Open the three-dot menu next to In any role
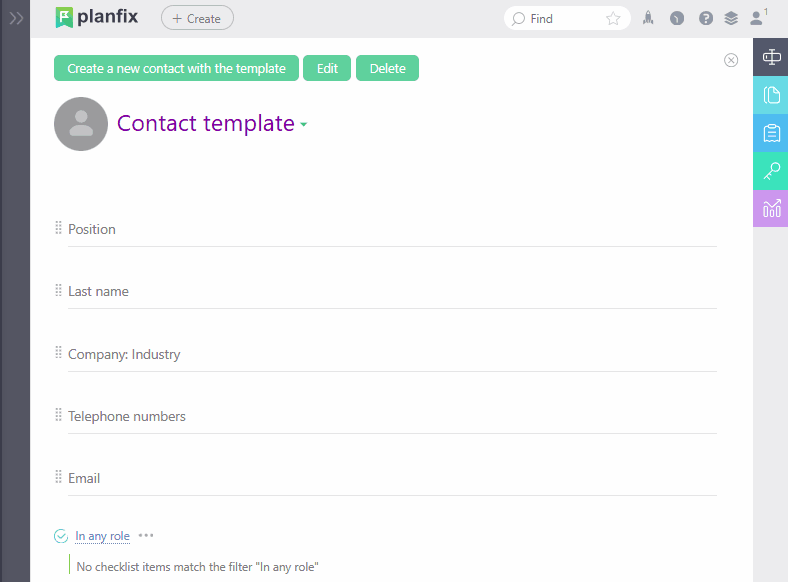Viewport: 788px width, 582px height. (x=146, y=536)
